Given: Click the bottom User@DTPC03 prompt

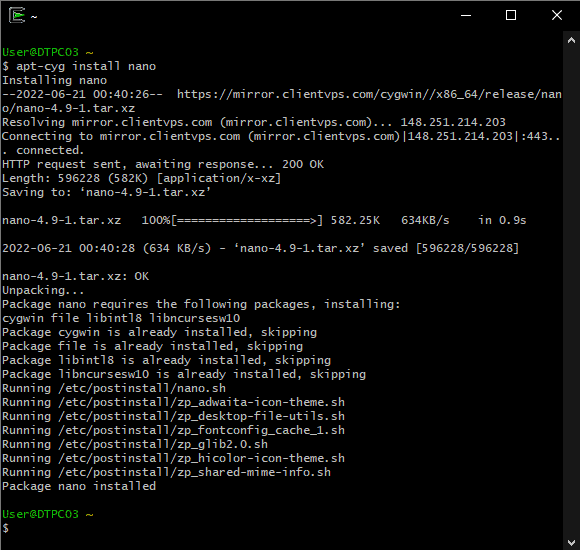Looking at the screenshot, I should click(48, 514).
